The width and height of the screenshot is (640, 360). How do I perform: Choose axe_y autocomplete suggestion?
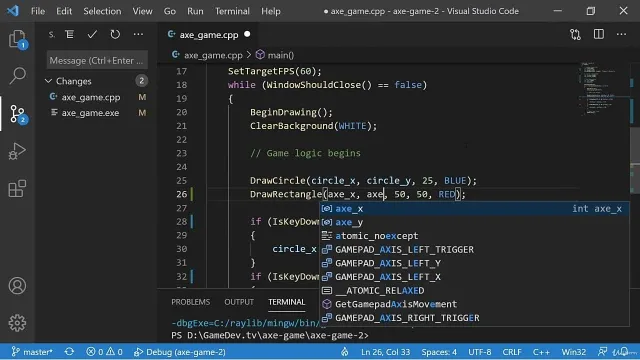(x=473, y=222)
